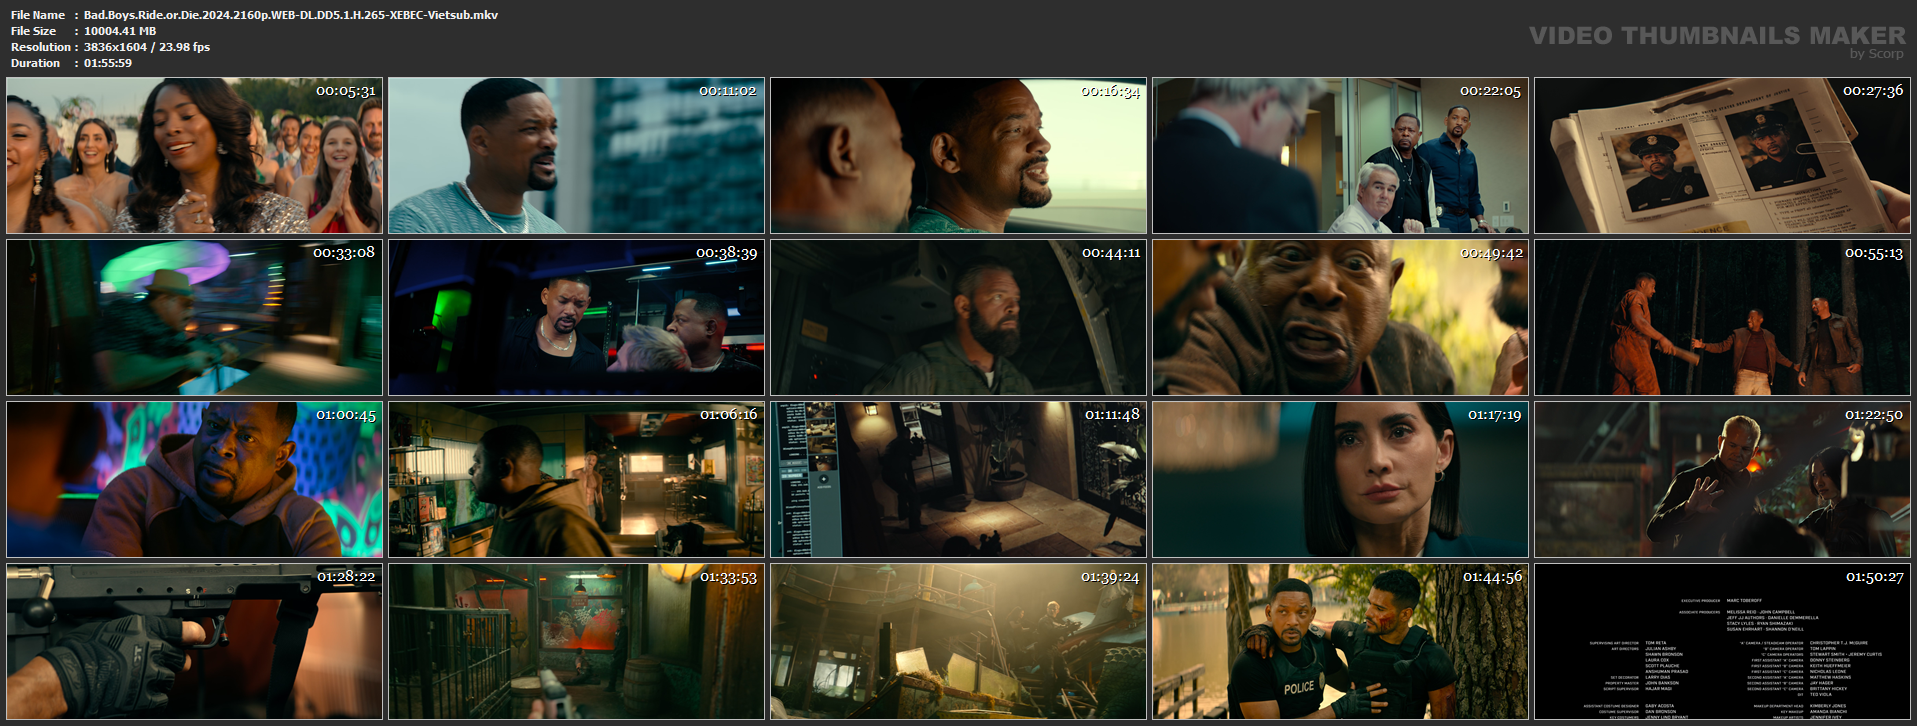Pick the thumbnail at 01:17:19
This screenshot has width=1917, height=726.
tap(1340, 479)
